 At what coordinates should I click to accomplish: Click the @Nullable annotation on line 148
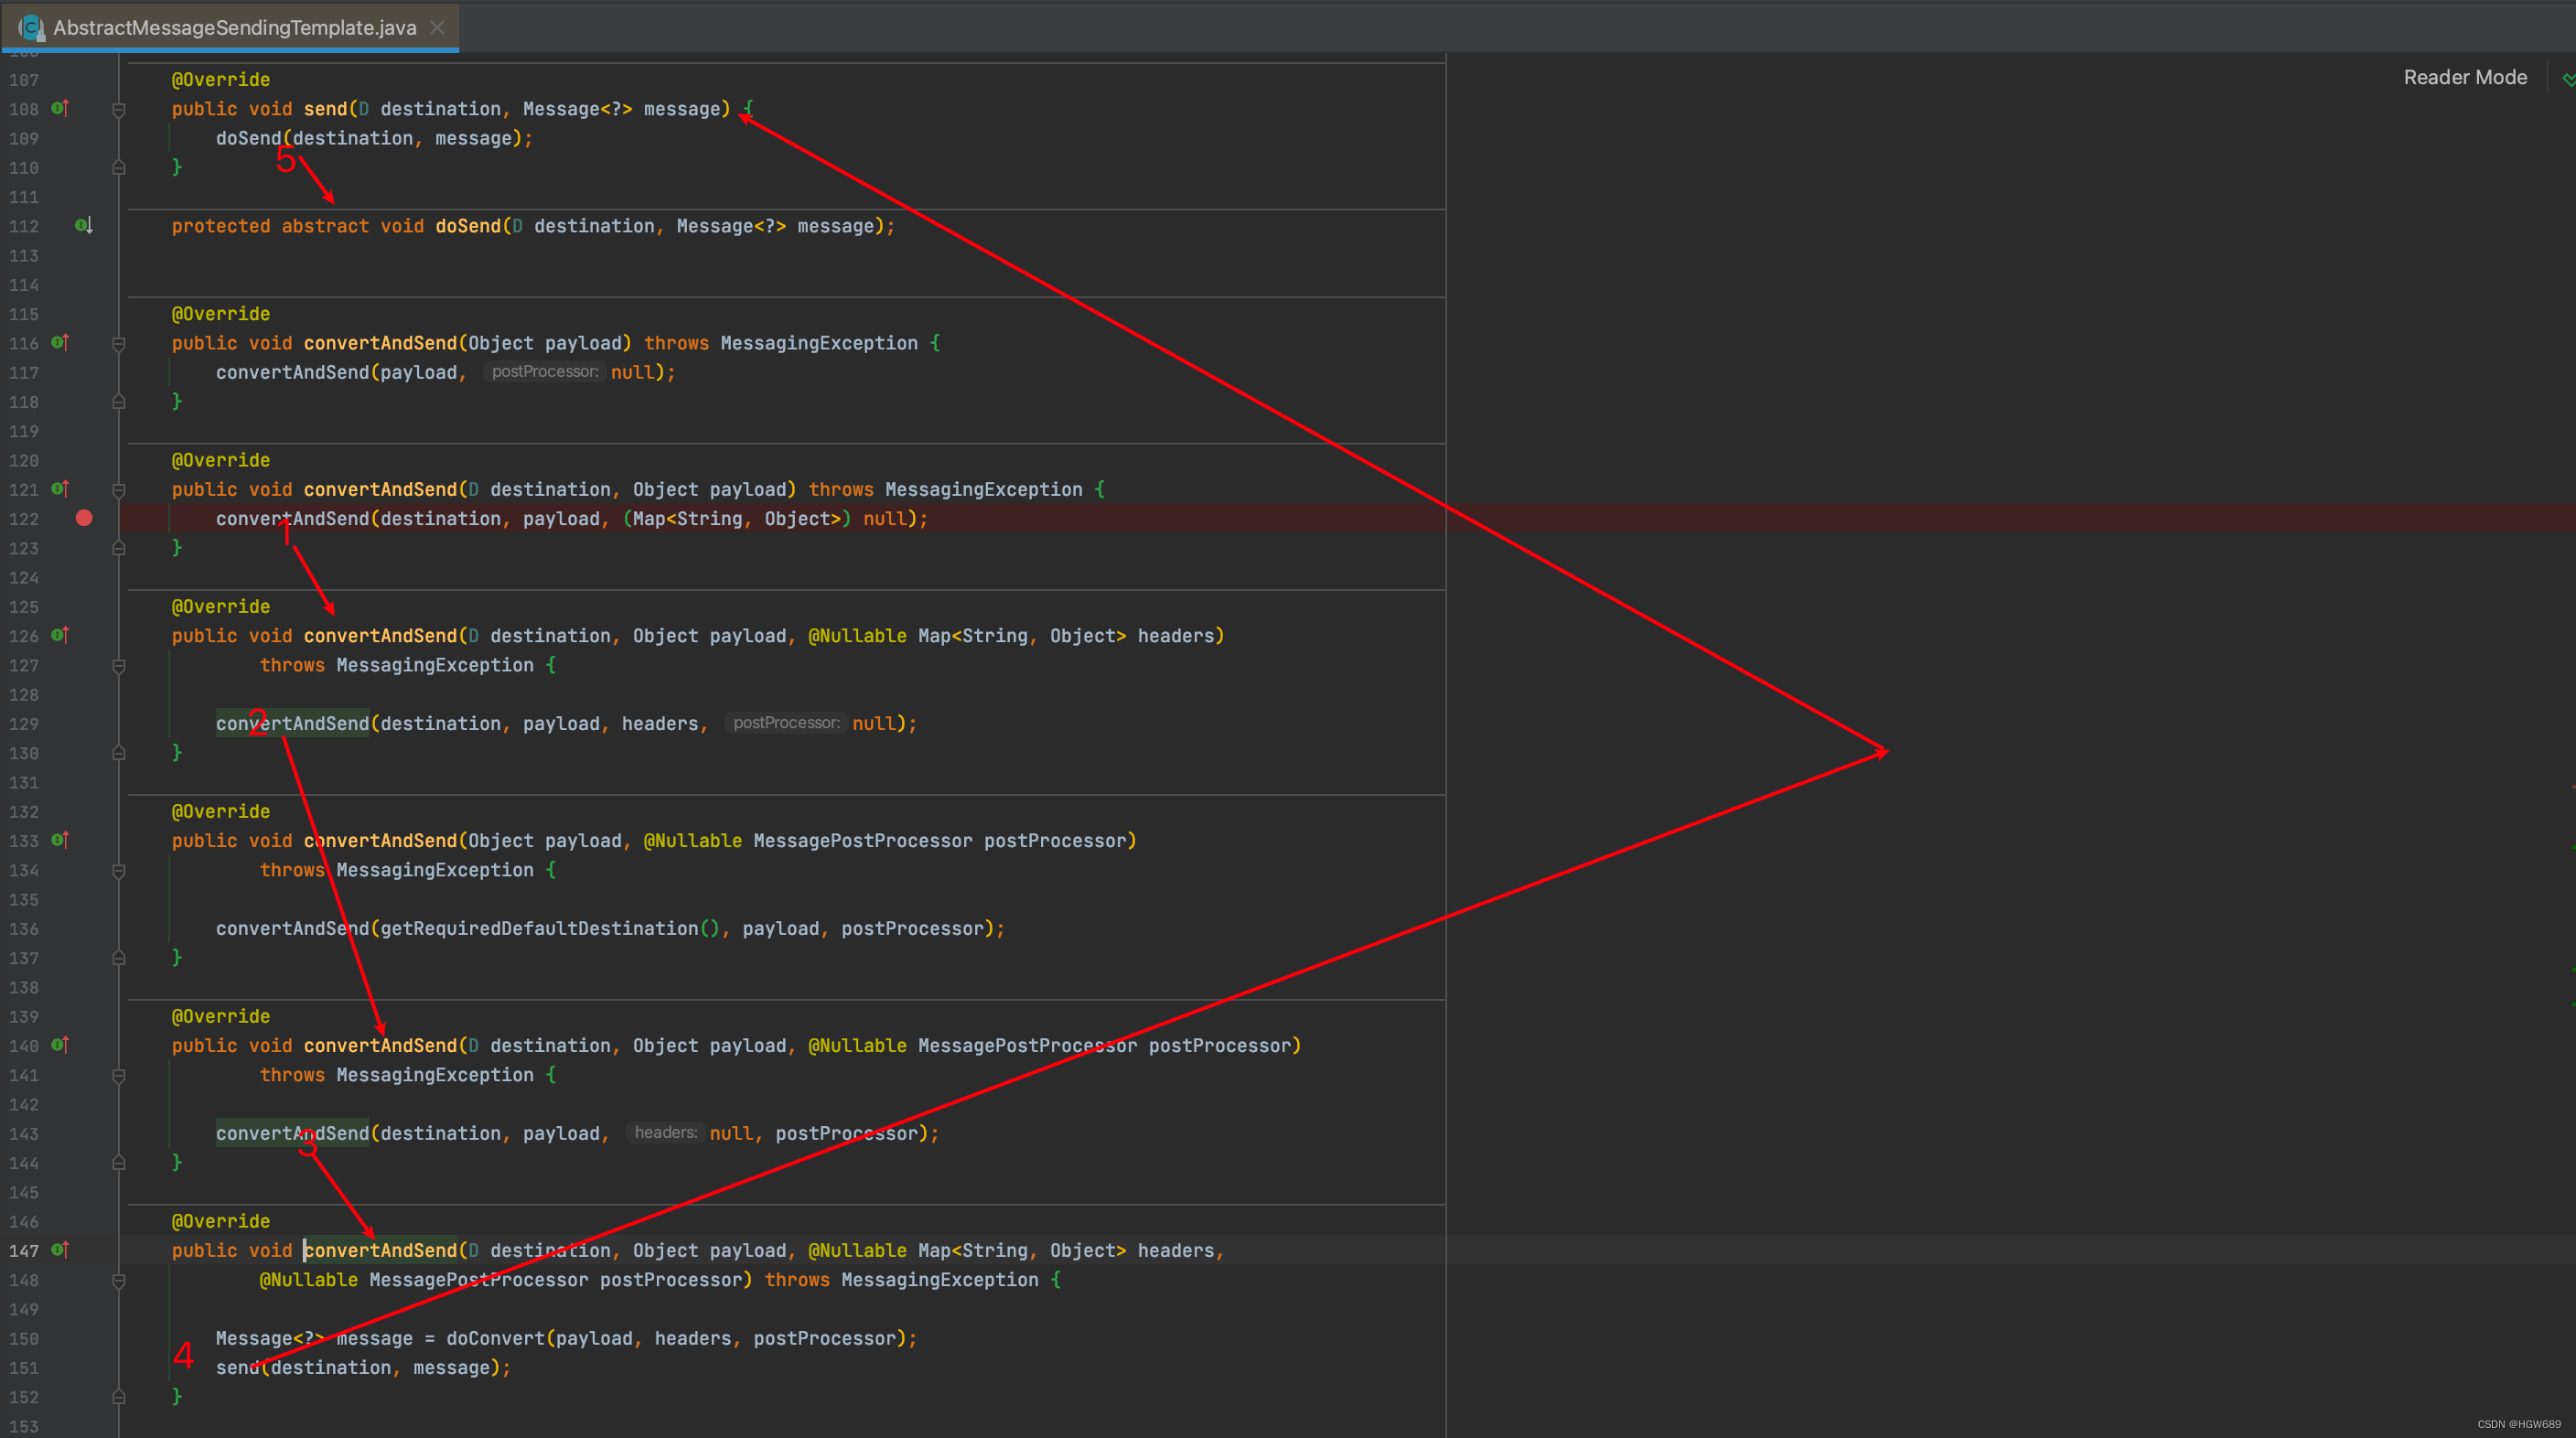pos(308,1279)
